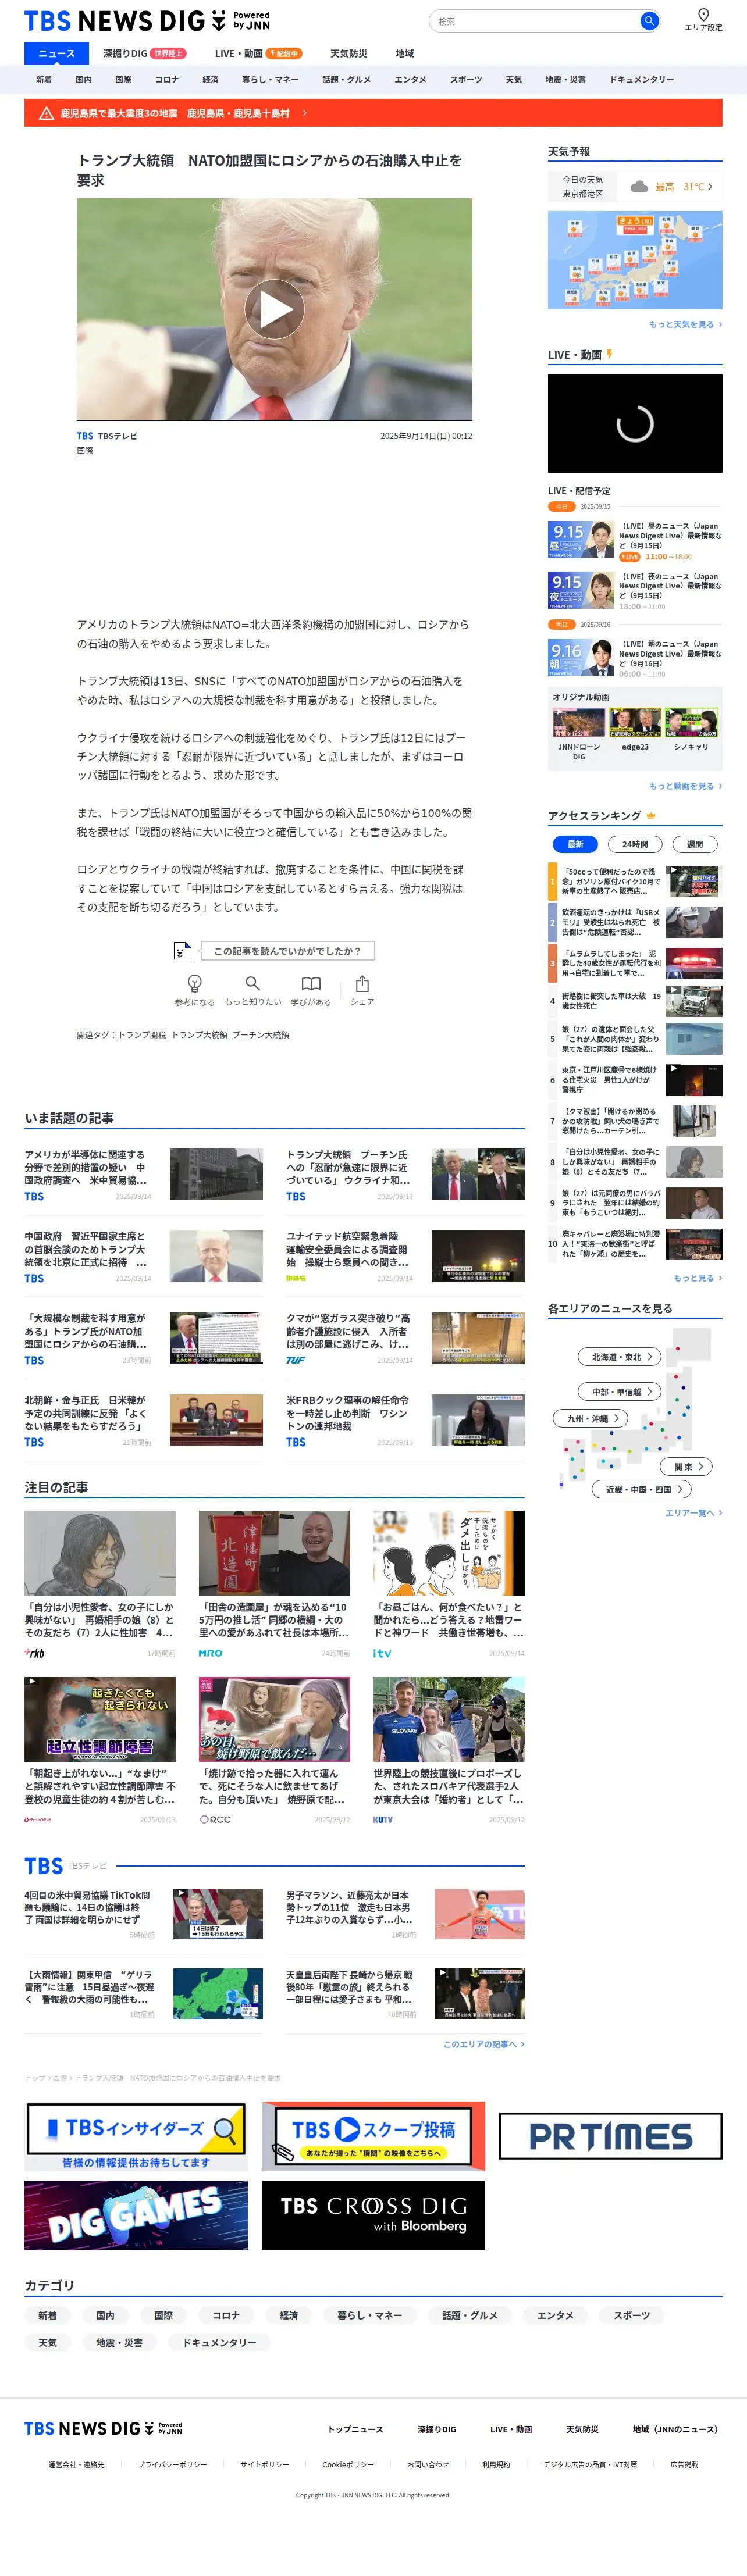The height and width of the screenshot is (2576, 747).
Task: Click the プーチン大統領 related tag
Action: [x=261, y=1035]
